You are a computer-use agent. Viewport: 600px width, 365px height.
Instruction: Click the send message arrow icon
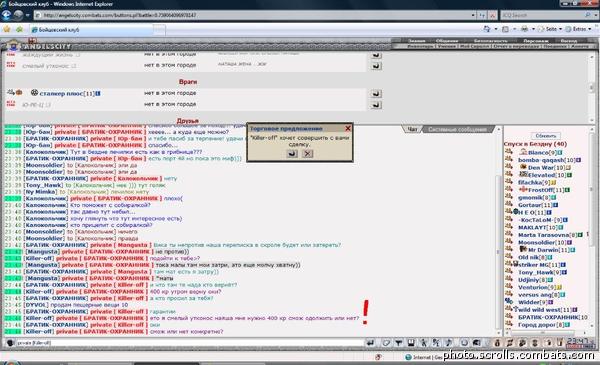coord(370,343)
